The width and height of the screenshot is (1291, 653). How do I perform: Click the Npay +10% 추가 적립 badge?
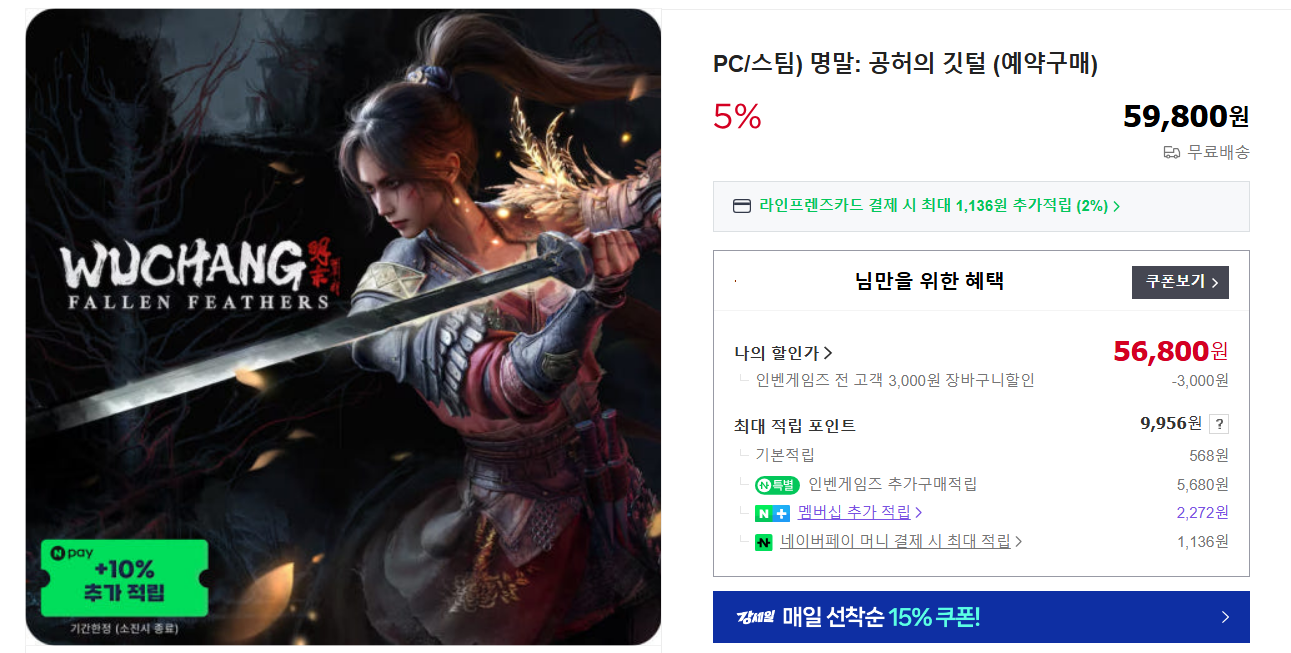pos(125,579)
